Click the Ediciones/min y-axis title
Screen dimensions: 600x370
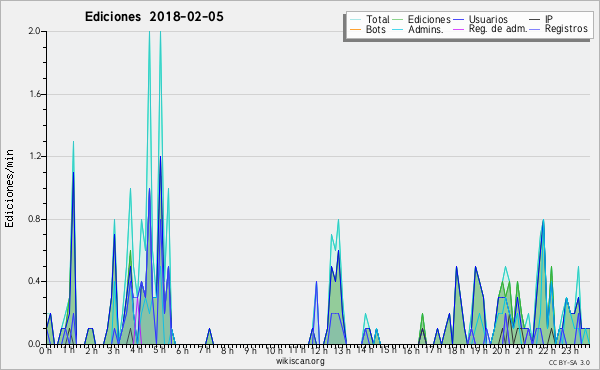tap(9, 188)
